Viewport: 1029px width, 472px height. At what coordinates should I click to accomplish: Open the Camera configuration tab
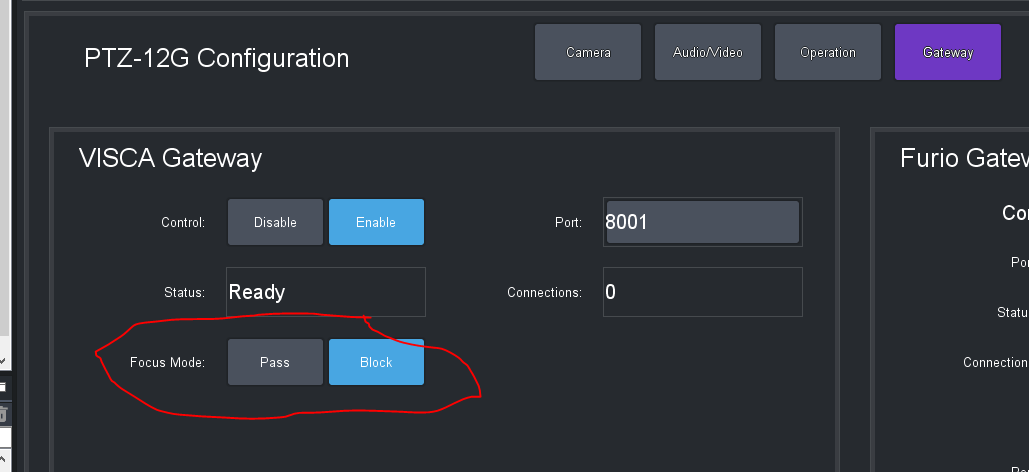[588, 52]
